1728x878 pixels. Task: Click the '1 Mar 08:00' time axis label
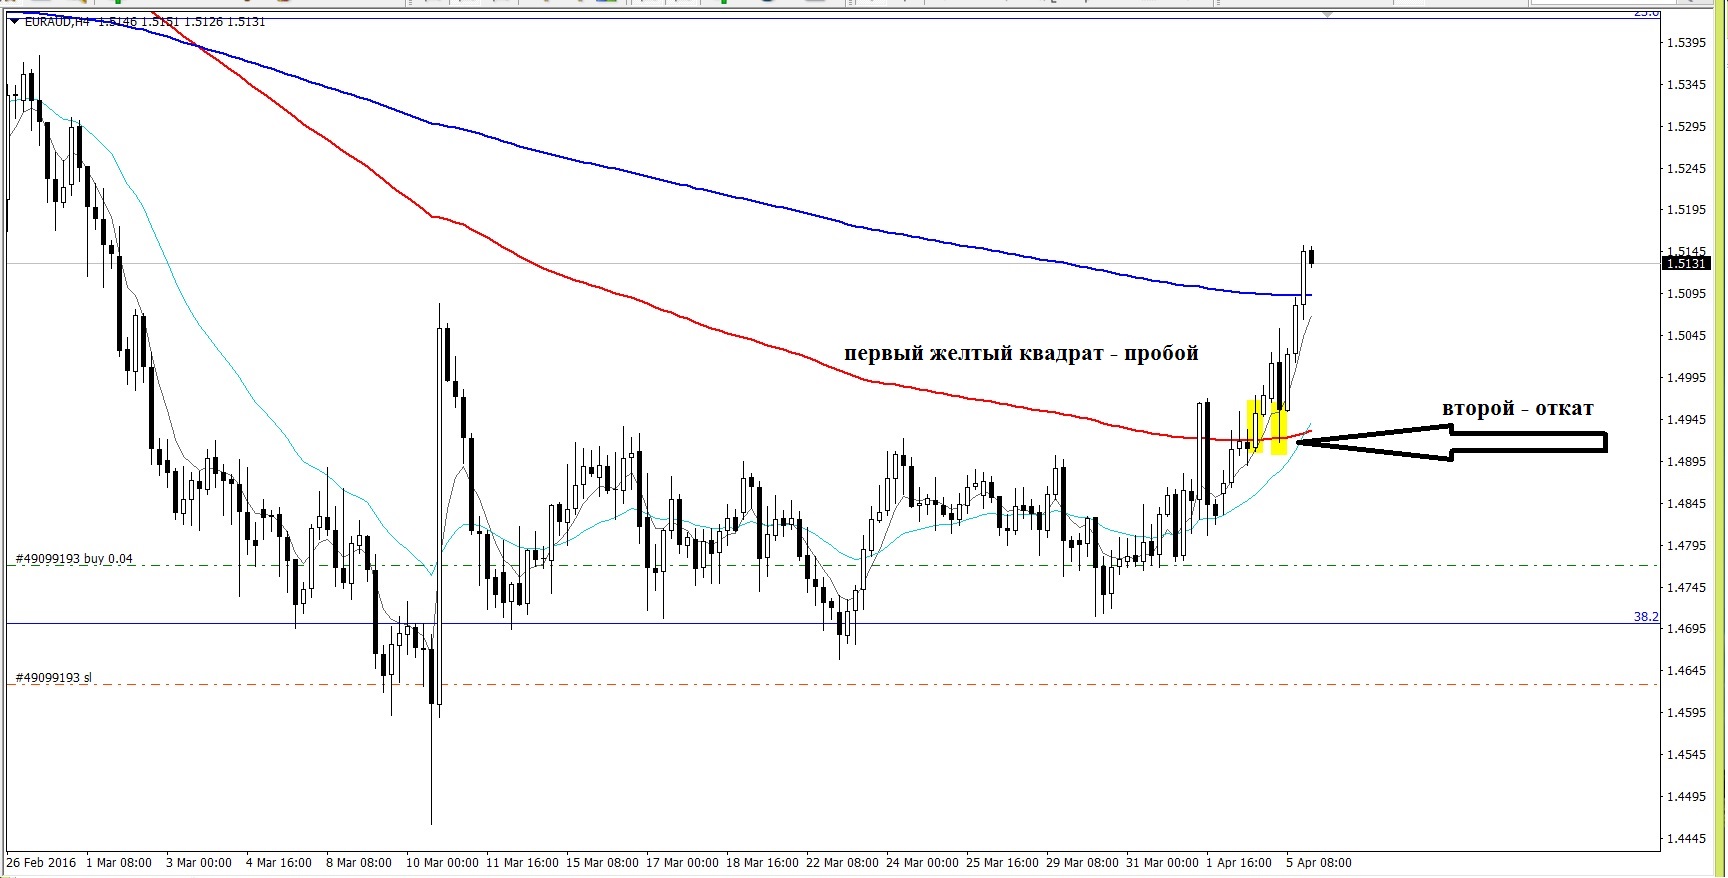(119, 862)
